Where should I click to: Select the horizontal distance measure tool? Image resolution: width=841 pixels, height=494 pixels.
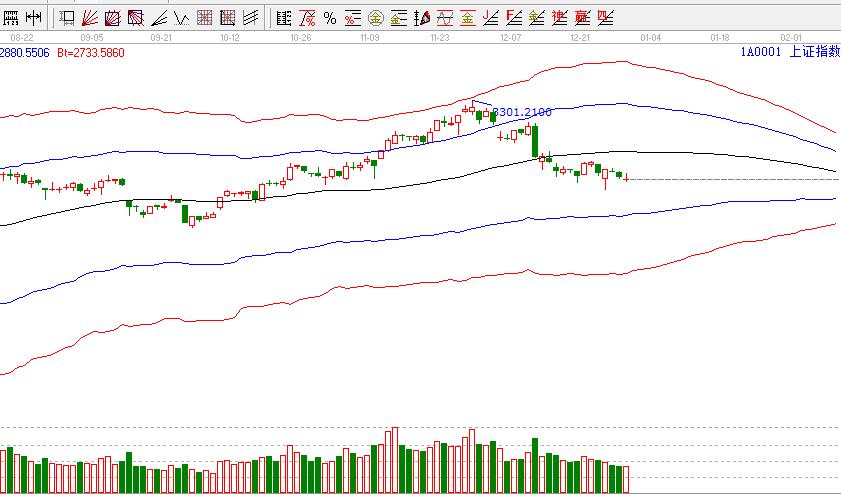click(x=33, y=17)
